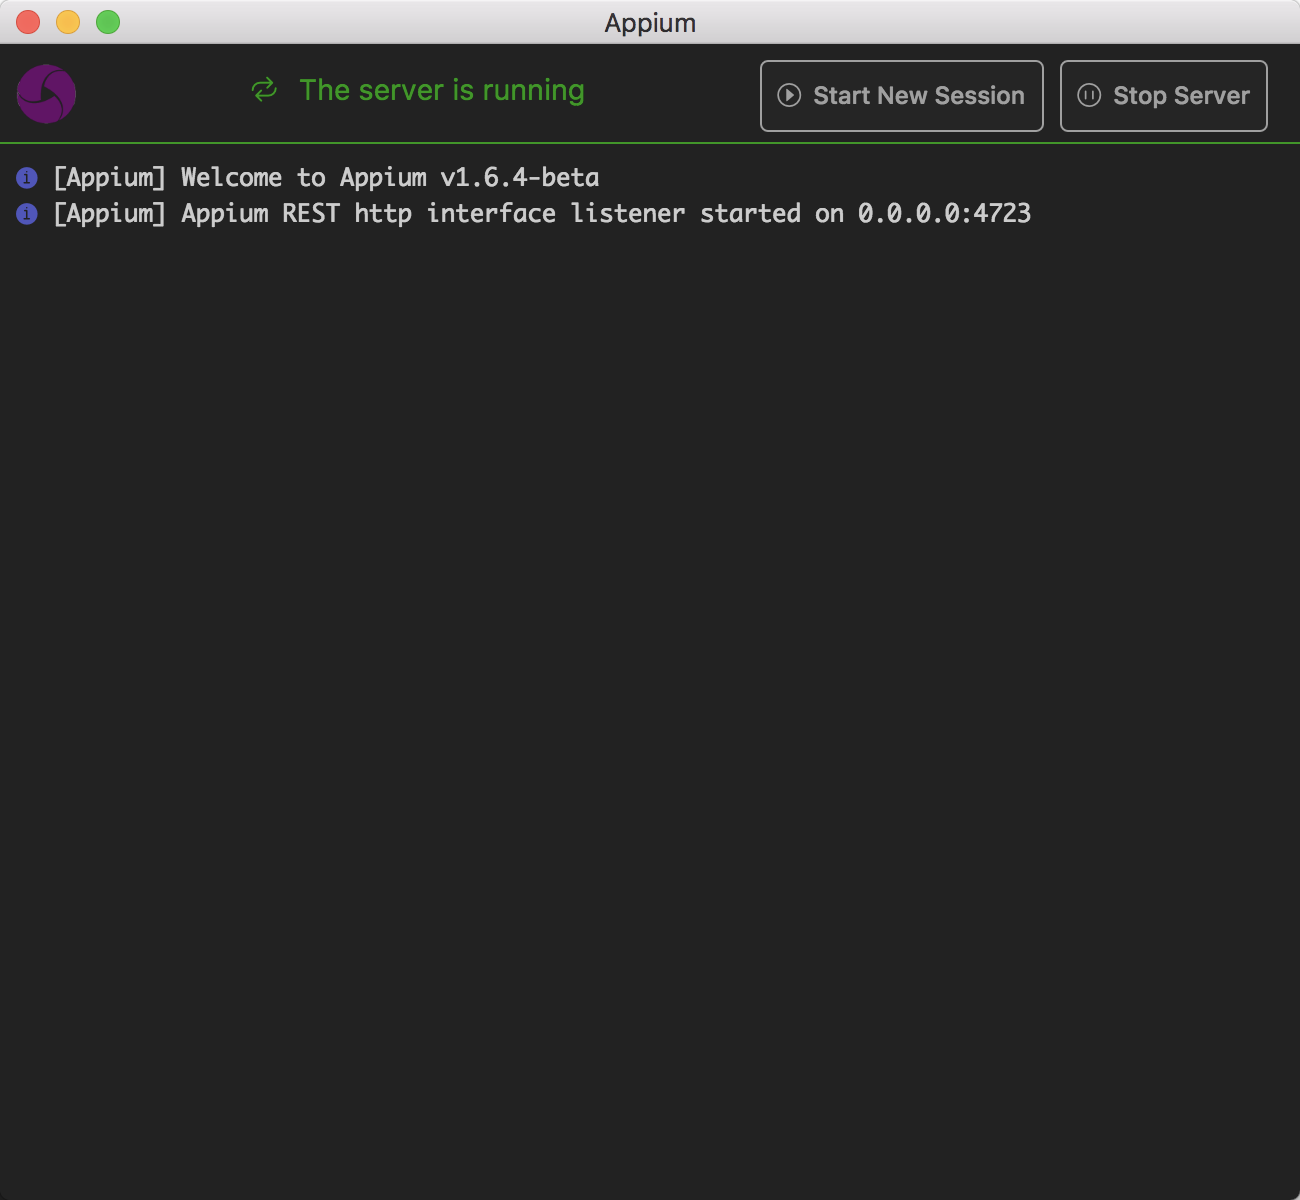Click the purple Appium logo icon
This screenshot has width=1300, height=1200.
click(46, 94)
